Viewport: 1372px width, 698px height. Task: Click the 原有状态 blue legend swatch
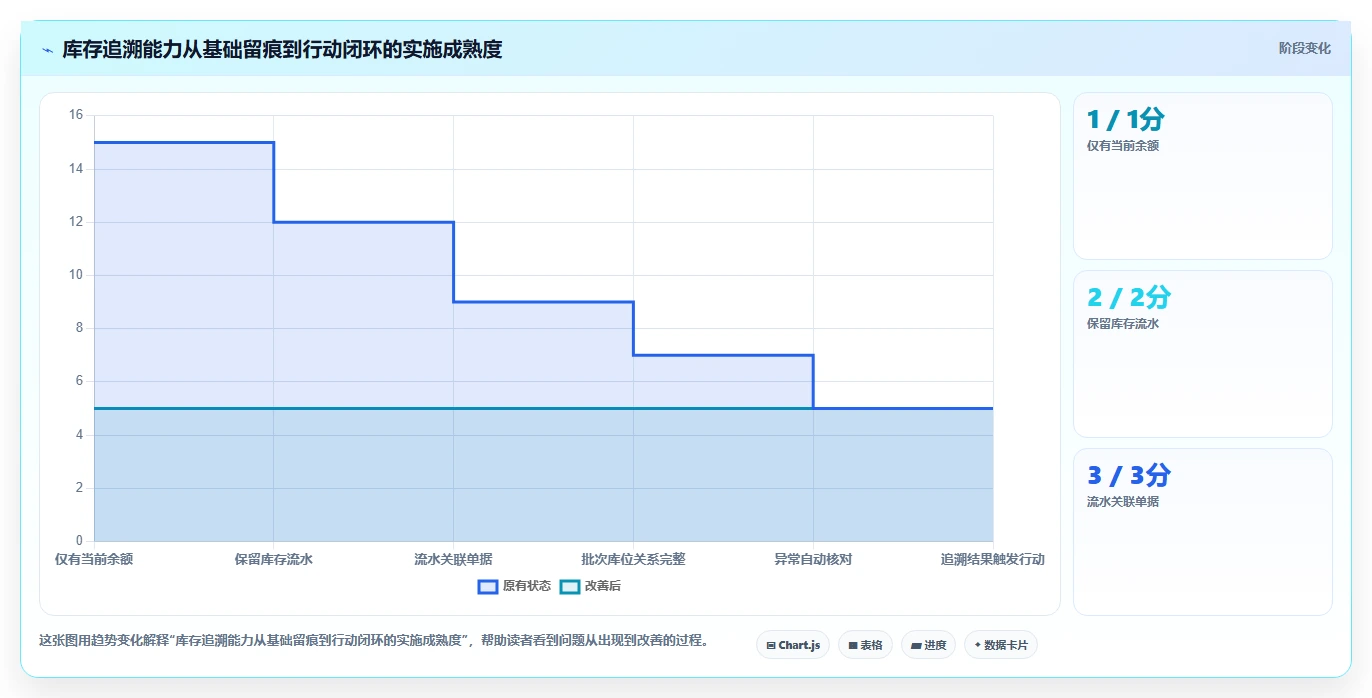coord(488,586)
